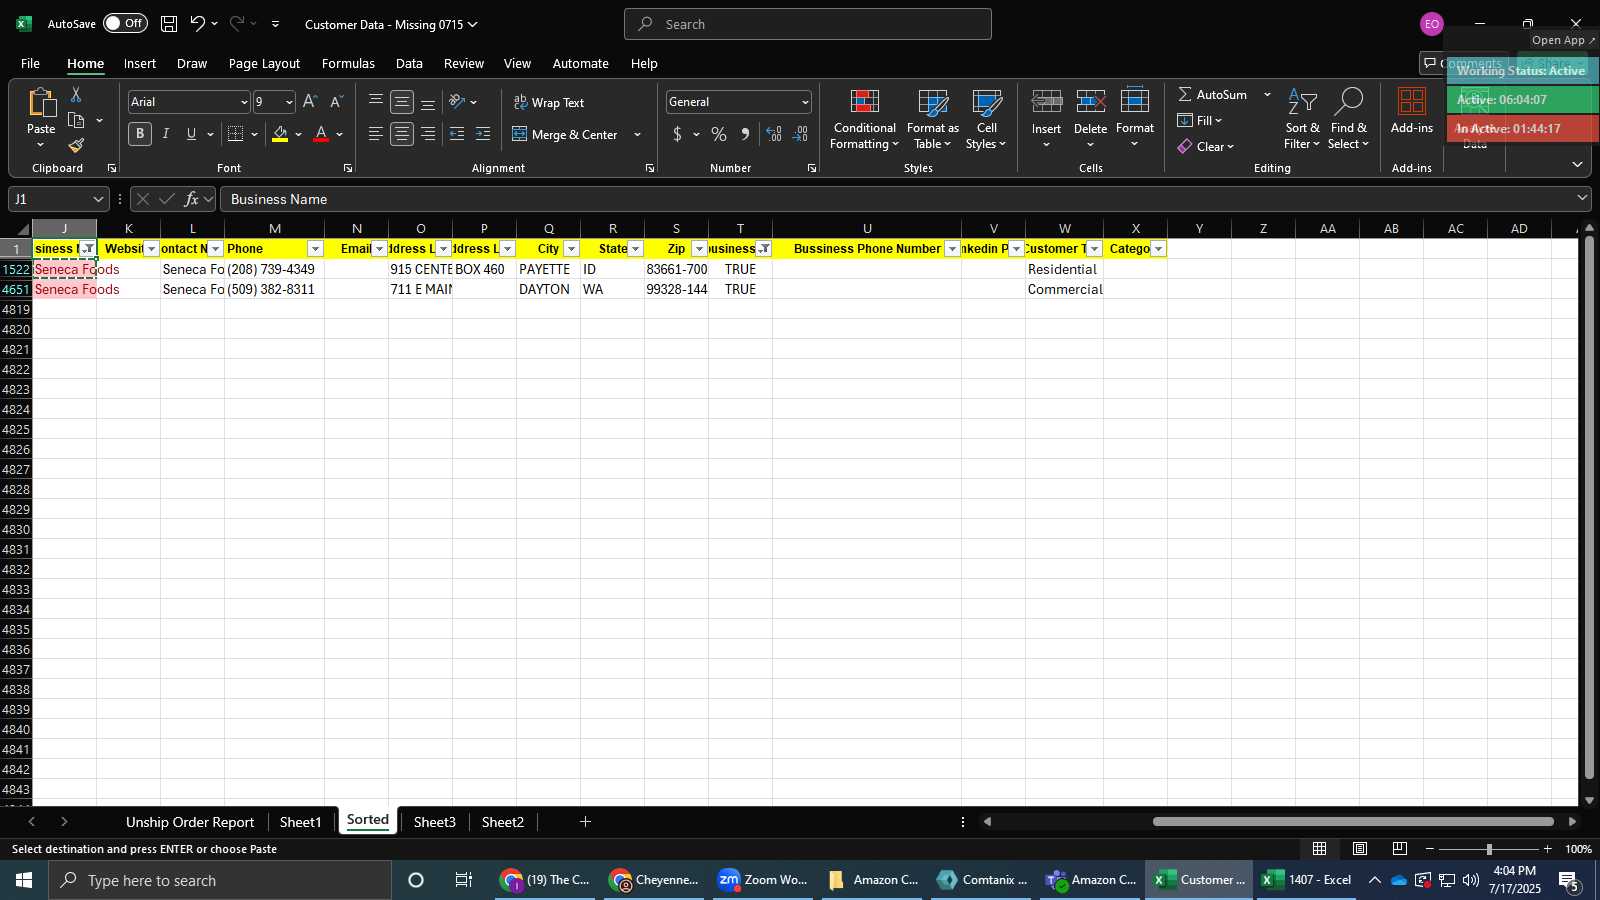The height and width of the screenshot is (900, 1600).
Task: Click the AutoSum button
Action: point(1213,94)
